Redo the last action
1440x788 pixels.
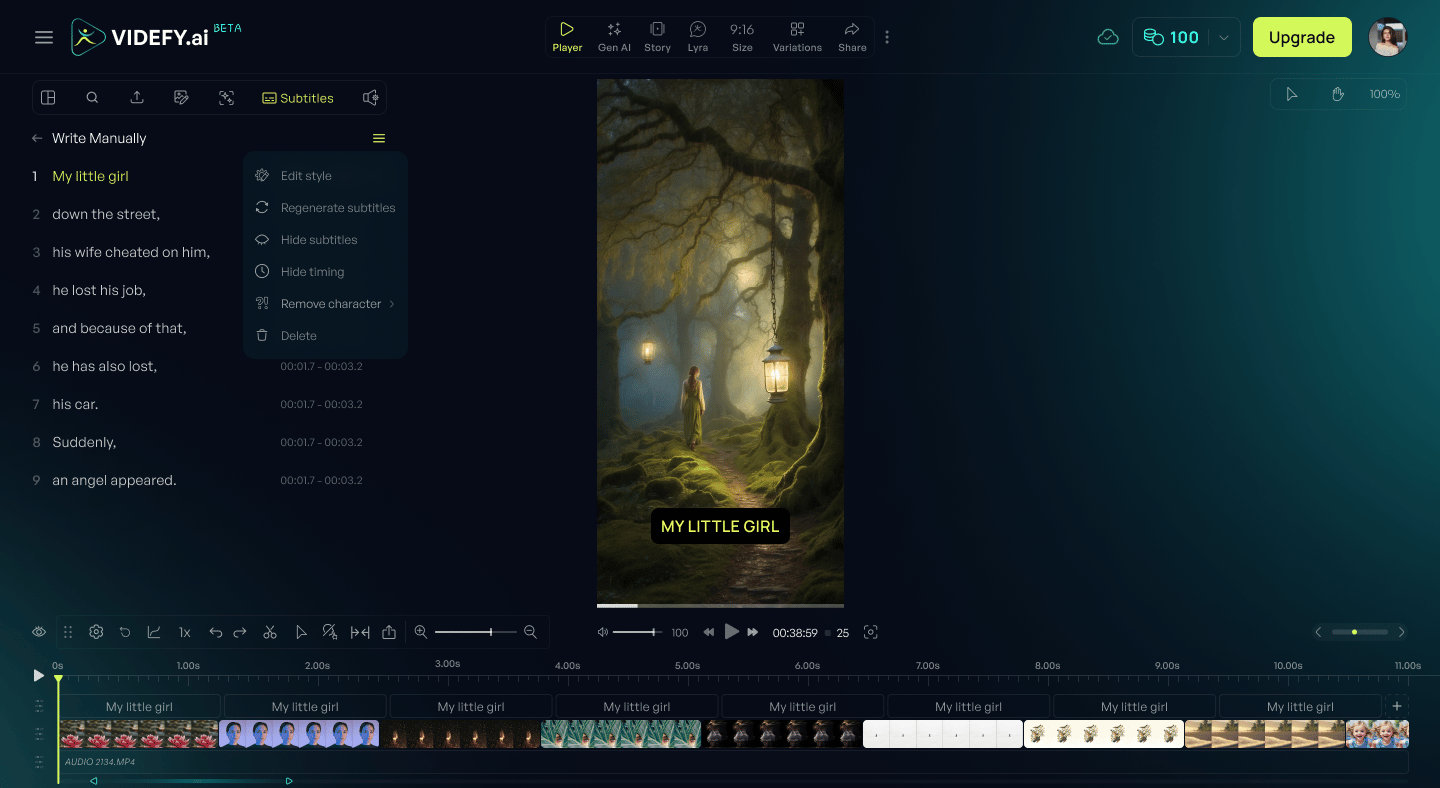tap(240, 632)
